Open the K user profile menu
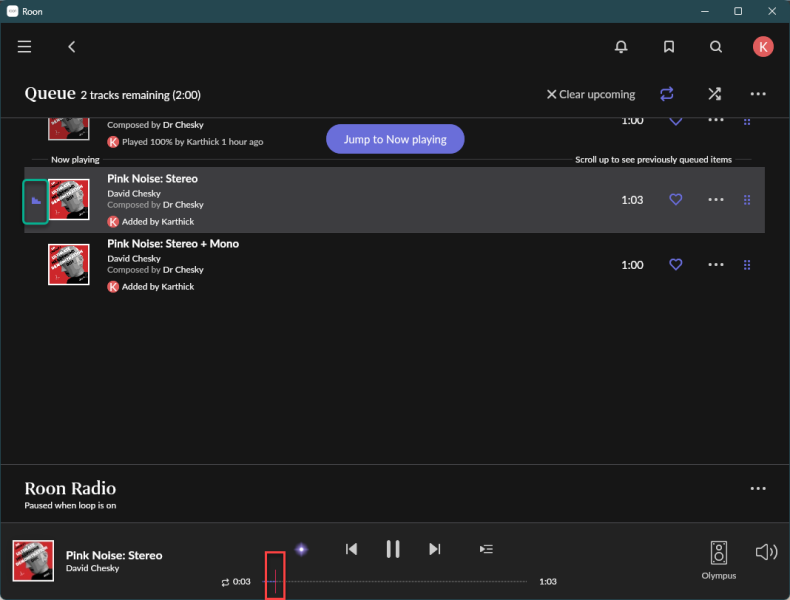Image resolution: width=790 pixels, height=600 pixels. click(763, 47)
